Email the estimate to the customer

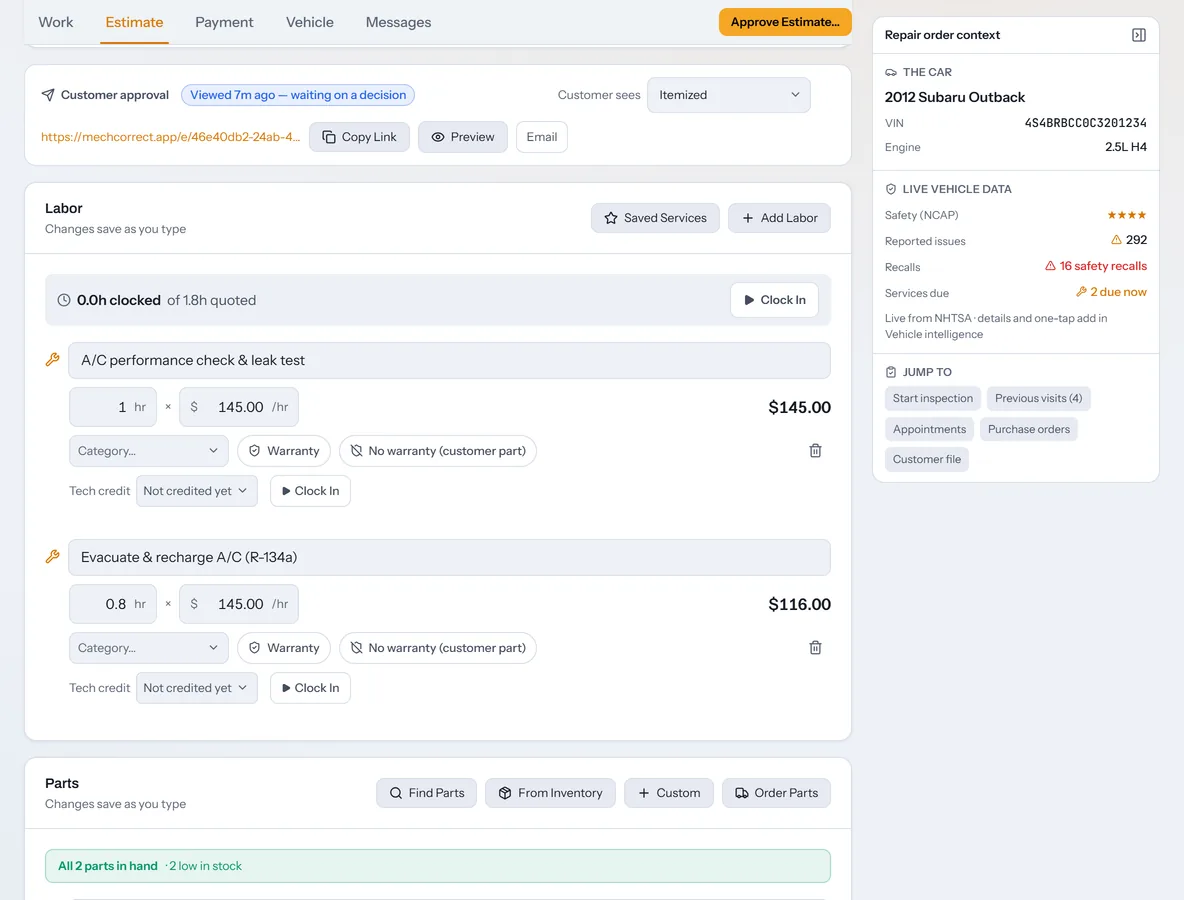(x=542, y=137)
